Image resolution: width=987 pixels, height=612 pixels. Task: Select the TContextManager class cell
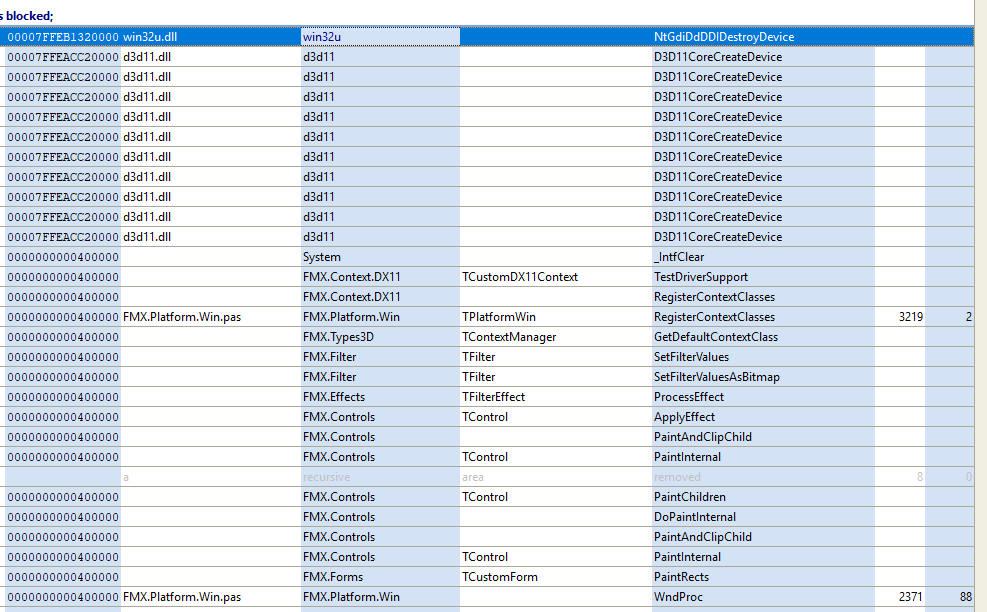[556, 337]
